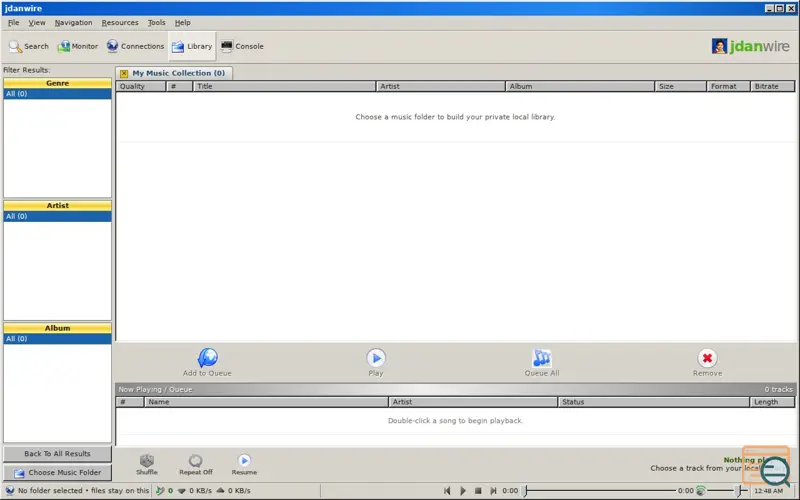Sort library by Size column
Image resolution: width=800 pixels, height=500 pixels.
(681, 86)
